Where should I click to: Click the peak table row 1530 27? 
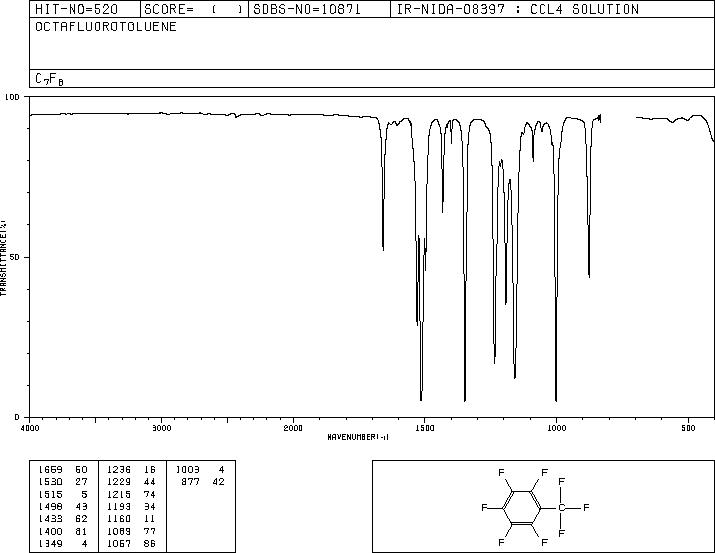pos(63,482)
